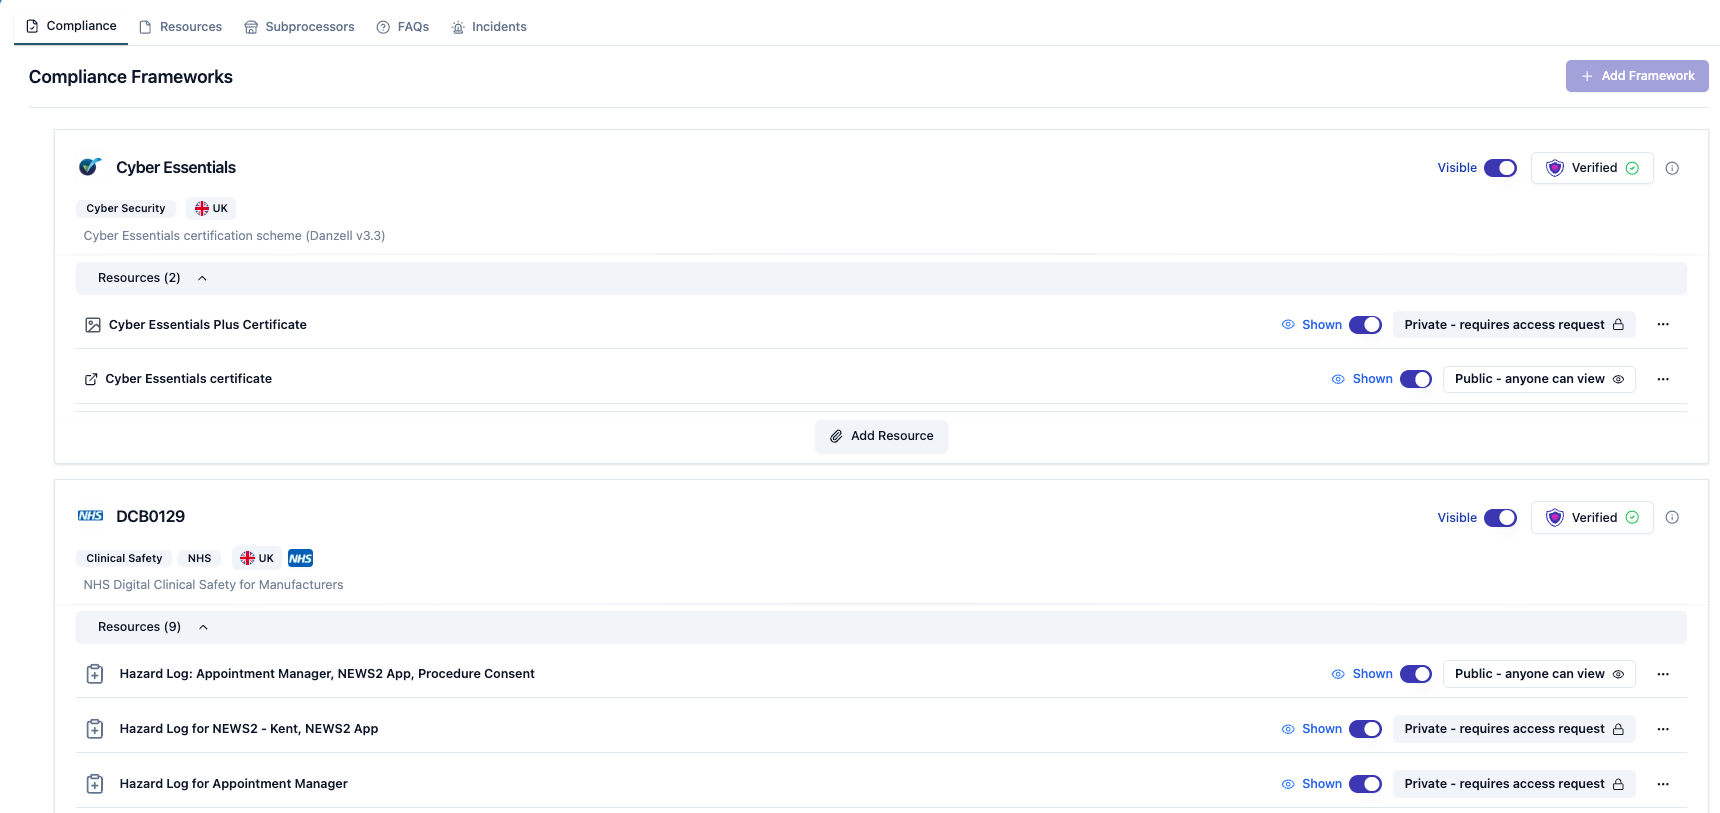Change access level of Cyber Essentials Plus Certificate

[1514, 325]
